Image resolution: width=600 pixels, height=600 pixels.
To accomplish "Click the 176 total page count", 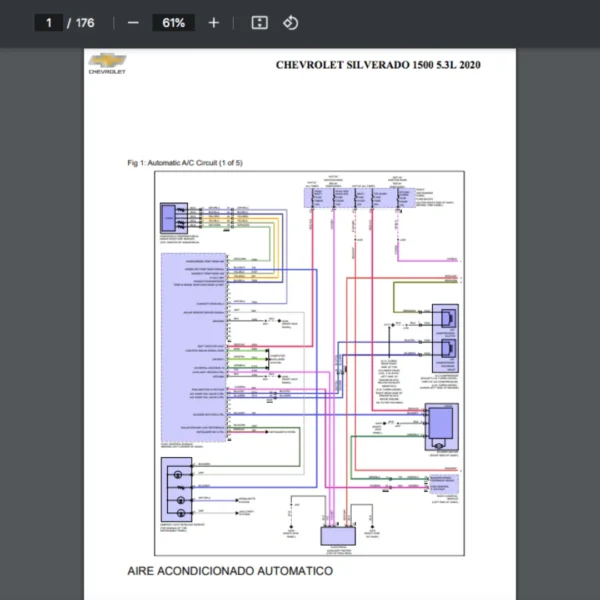I will coord(85,22).
